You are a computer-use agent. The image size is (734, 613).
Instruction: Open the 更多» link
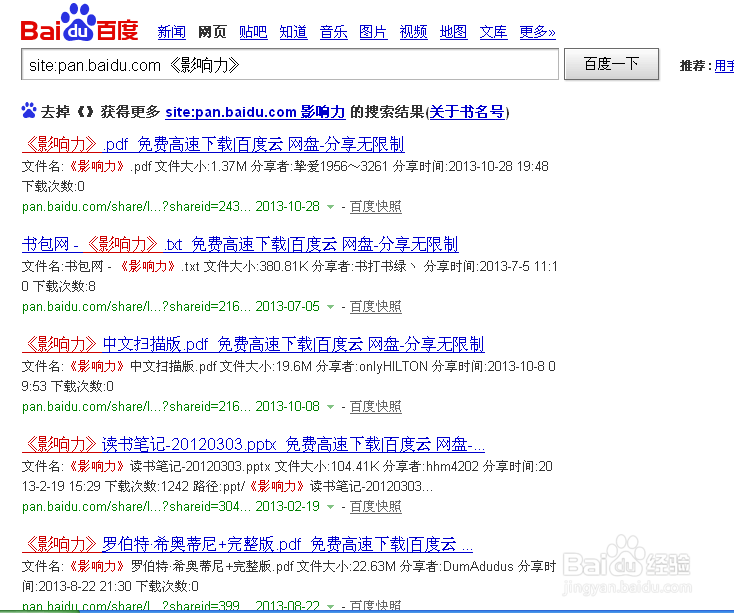click(x=537, y=32)
